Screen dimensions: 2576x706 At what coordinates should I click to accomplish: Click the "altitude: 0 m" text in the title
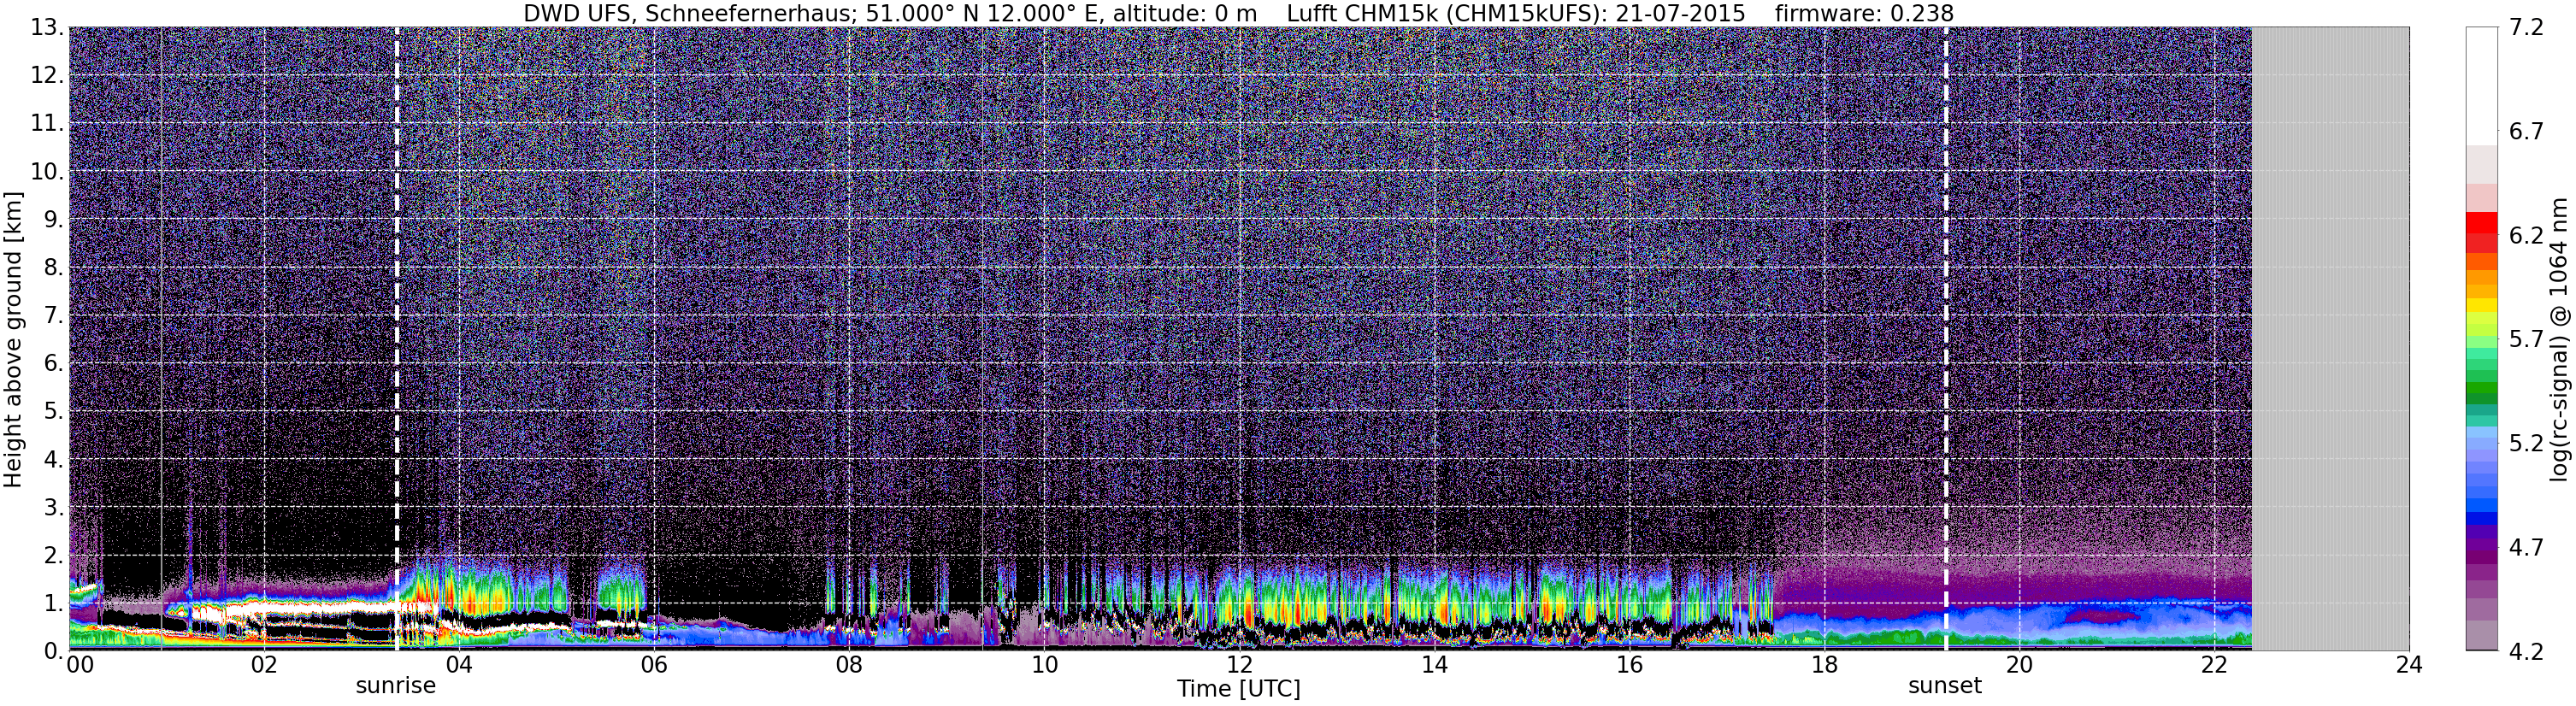1175,13
